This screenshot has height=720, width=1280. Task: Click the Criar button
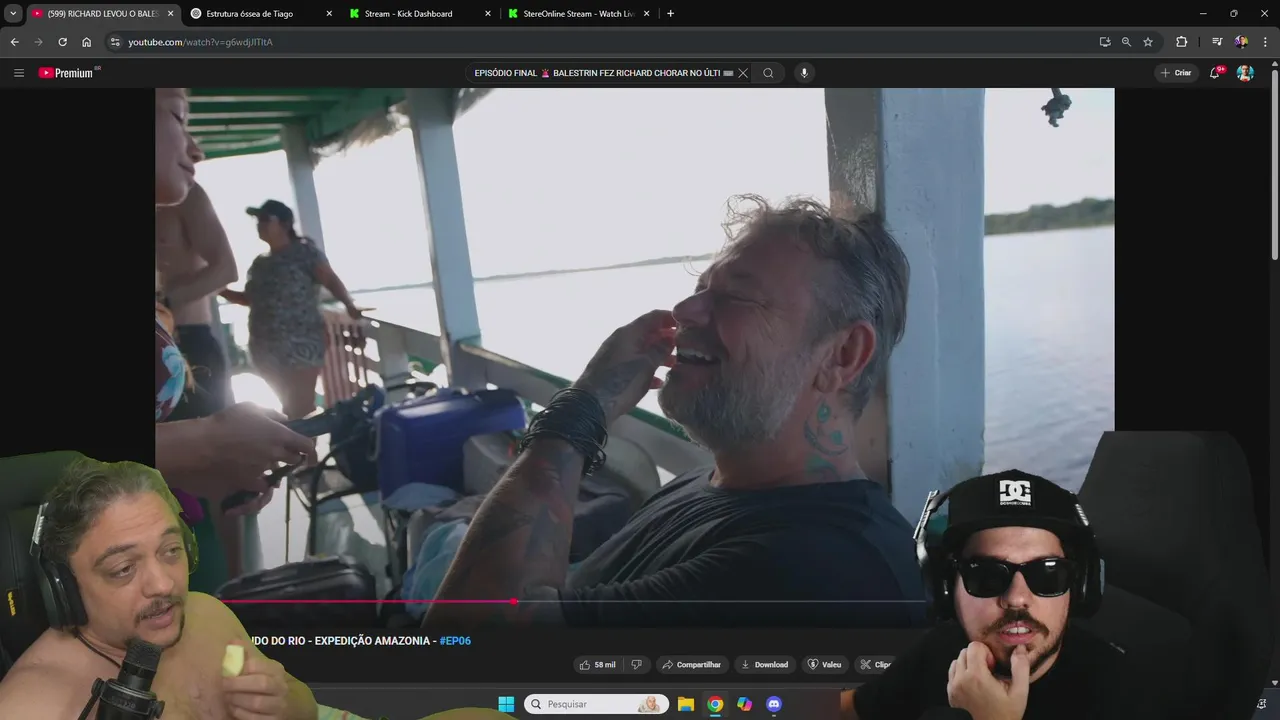coord(1176,73)
